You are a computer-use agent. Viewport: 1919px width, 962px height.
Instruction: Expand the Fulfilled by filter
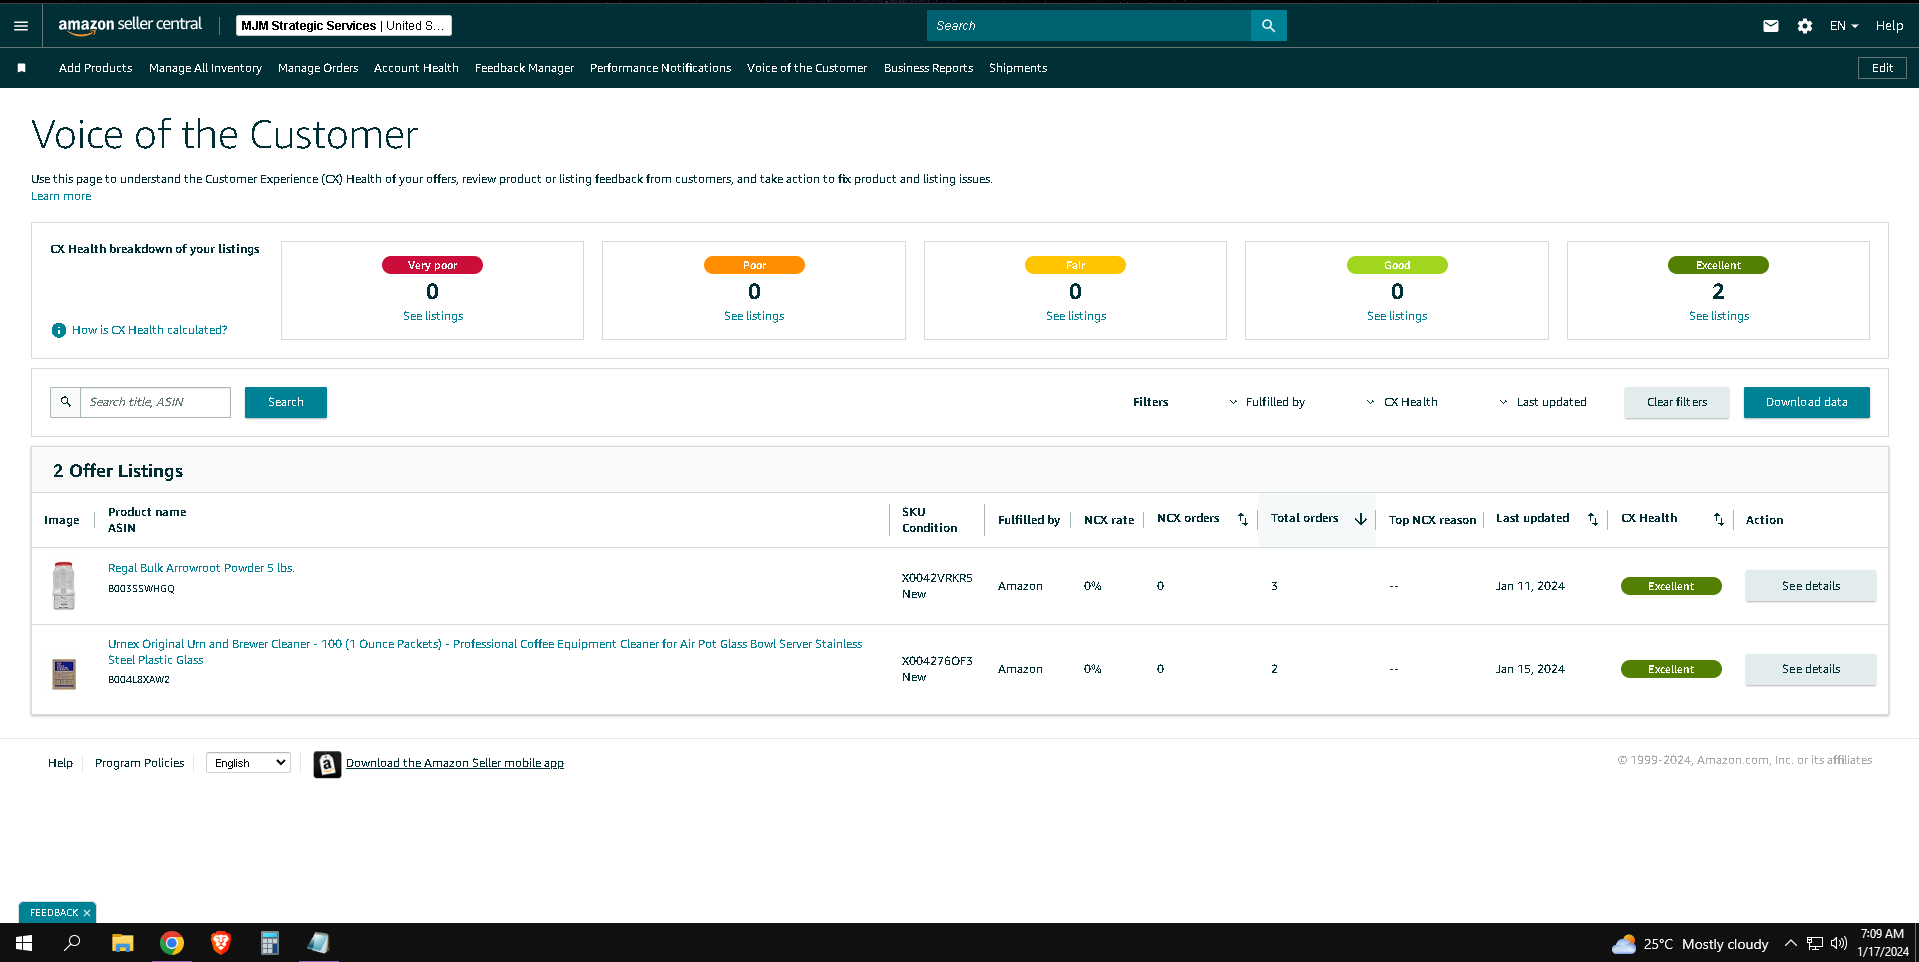[x=1267, y=402]
